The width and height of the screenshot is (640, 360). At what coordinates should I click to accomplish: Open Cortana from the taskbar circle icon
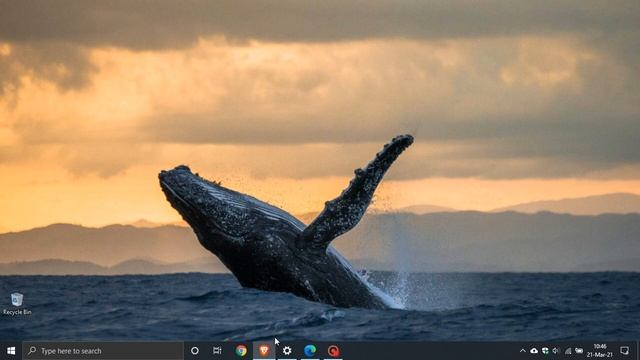point(195,351)
